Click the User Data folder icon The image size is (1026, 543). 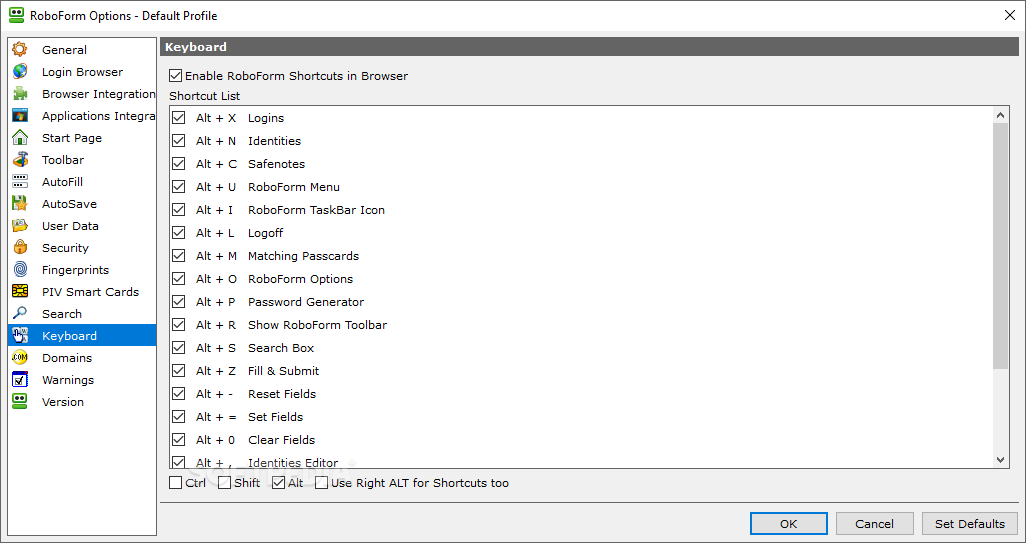[20, 226]
